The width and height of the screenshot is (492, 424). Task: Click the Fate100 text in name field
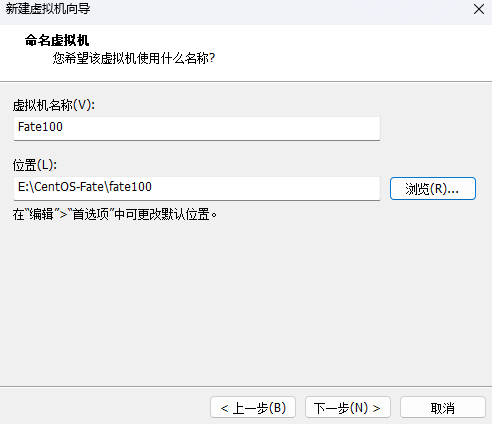point(40,127)
